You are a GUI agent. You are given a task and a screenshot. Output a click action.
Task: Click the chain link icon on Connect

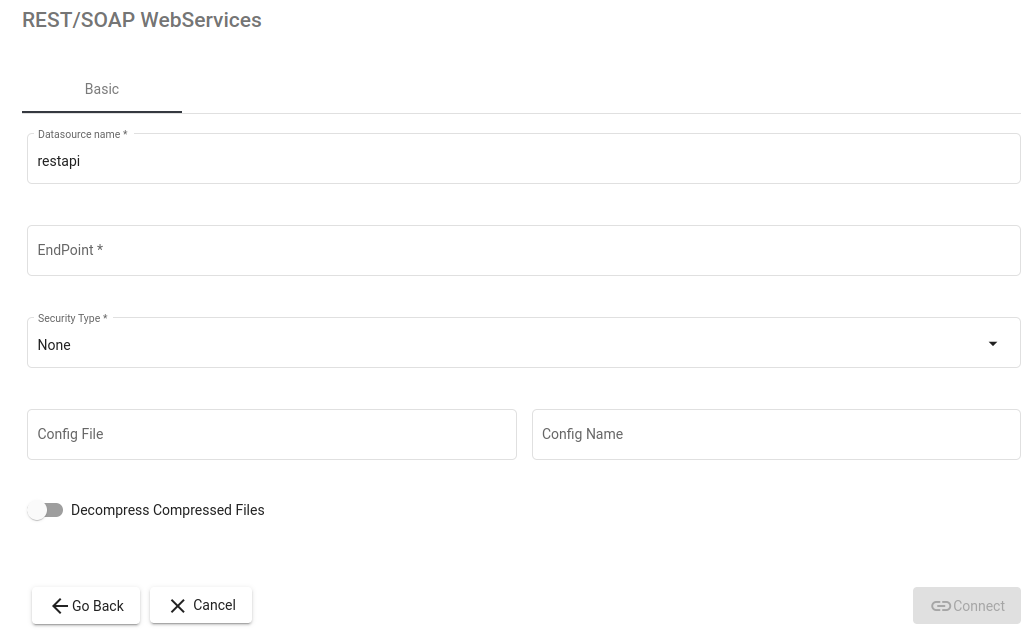click(940, 606)
